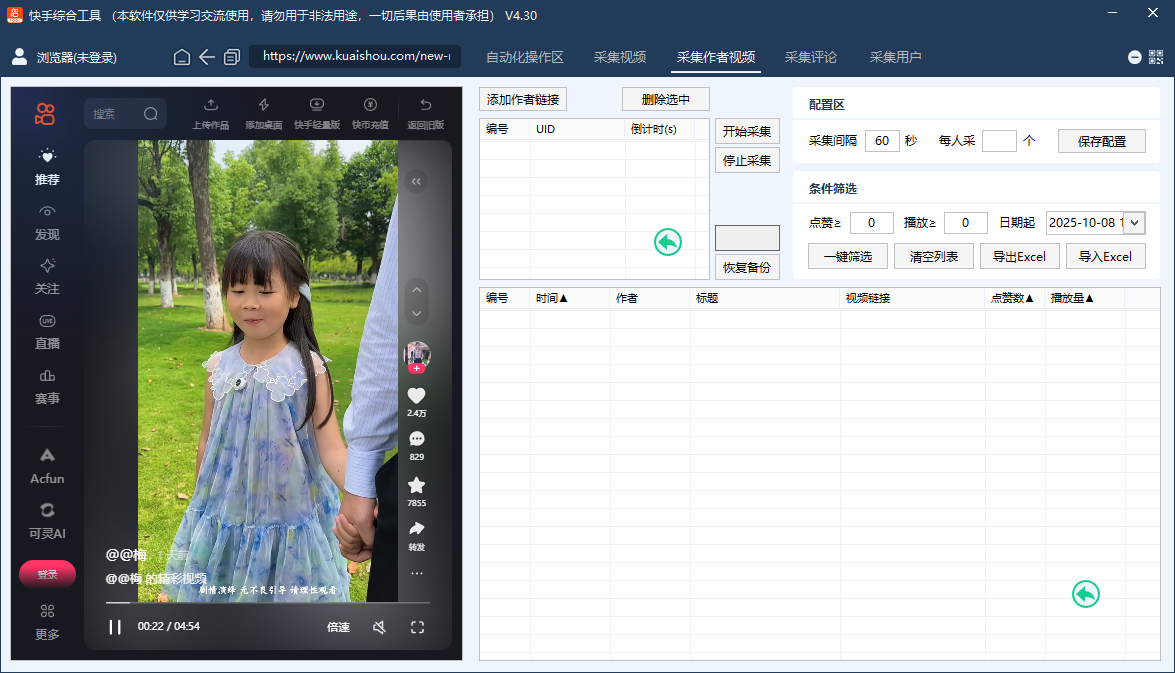Screen dimensions: 1175x673
Task: Click the 开始采集 button
Action: (x=746, y=131)
